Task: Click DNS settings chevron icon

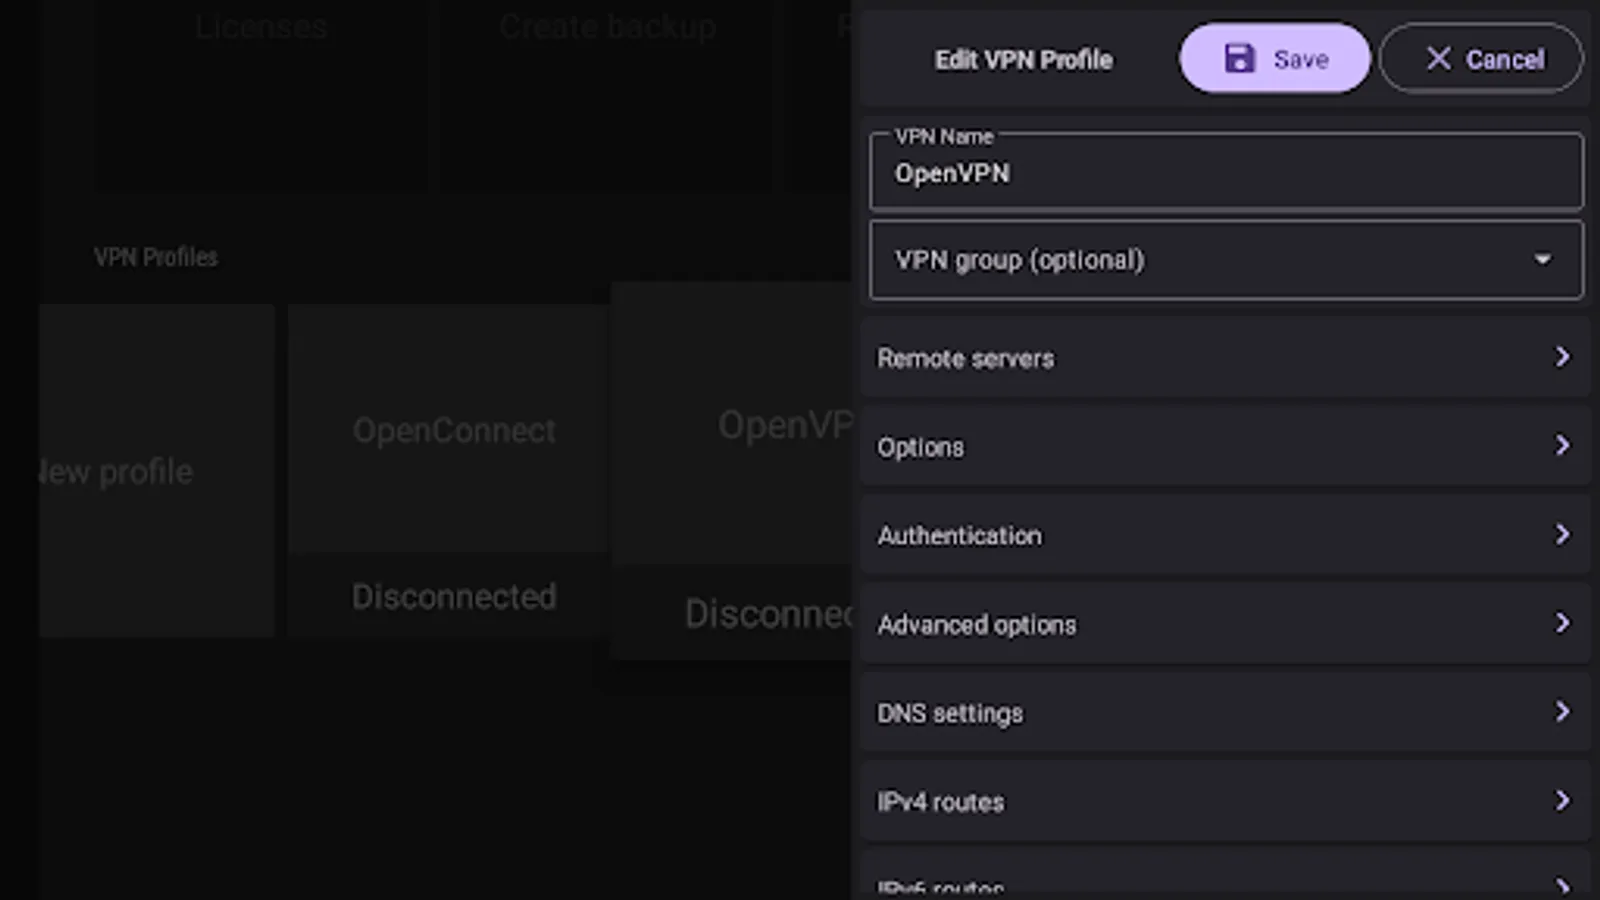Action: click(x=1562, y=711)
